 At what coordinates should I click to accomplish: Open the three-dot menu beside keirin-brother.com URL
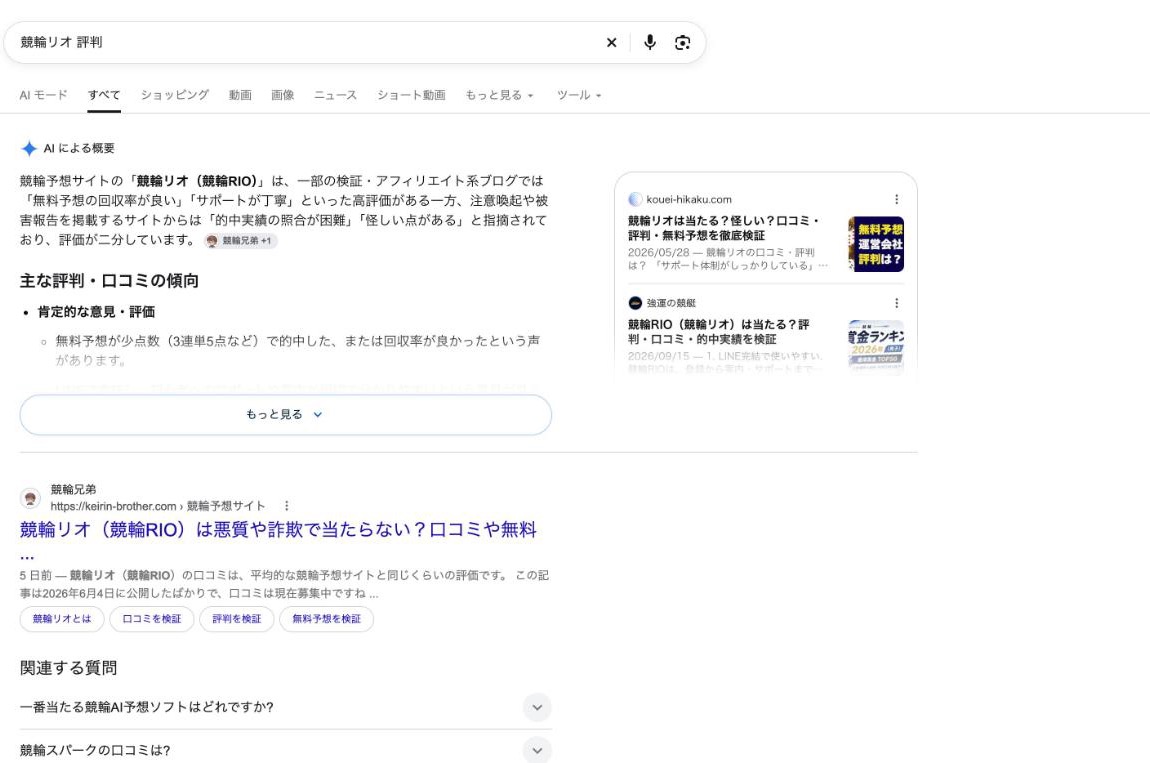[x=286, y=505]
